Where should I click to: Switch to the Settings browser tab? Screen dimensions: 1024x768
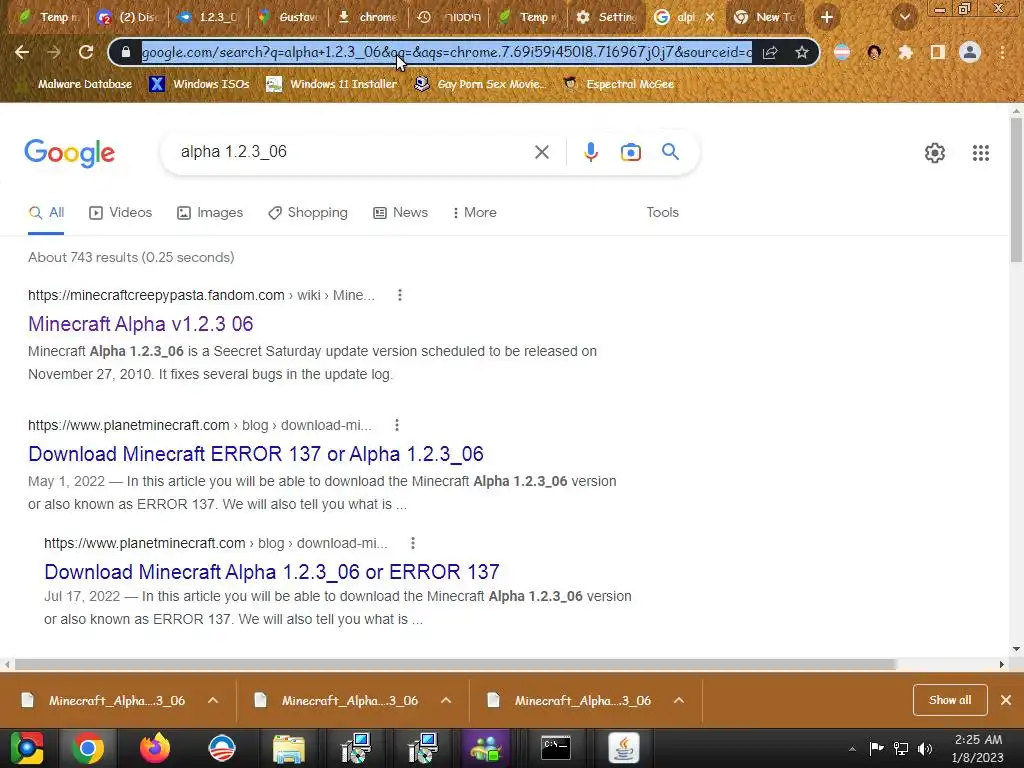[605, 18]
